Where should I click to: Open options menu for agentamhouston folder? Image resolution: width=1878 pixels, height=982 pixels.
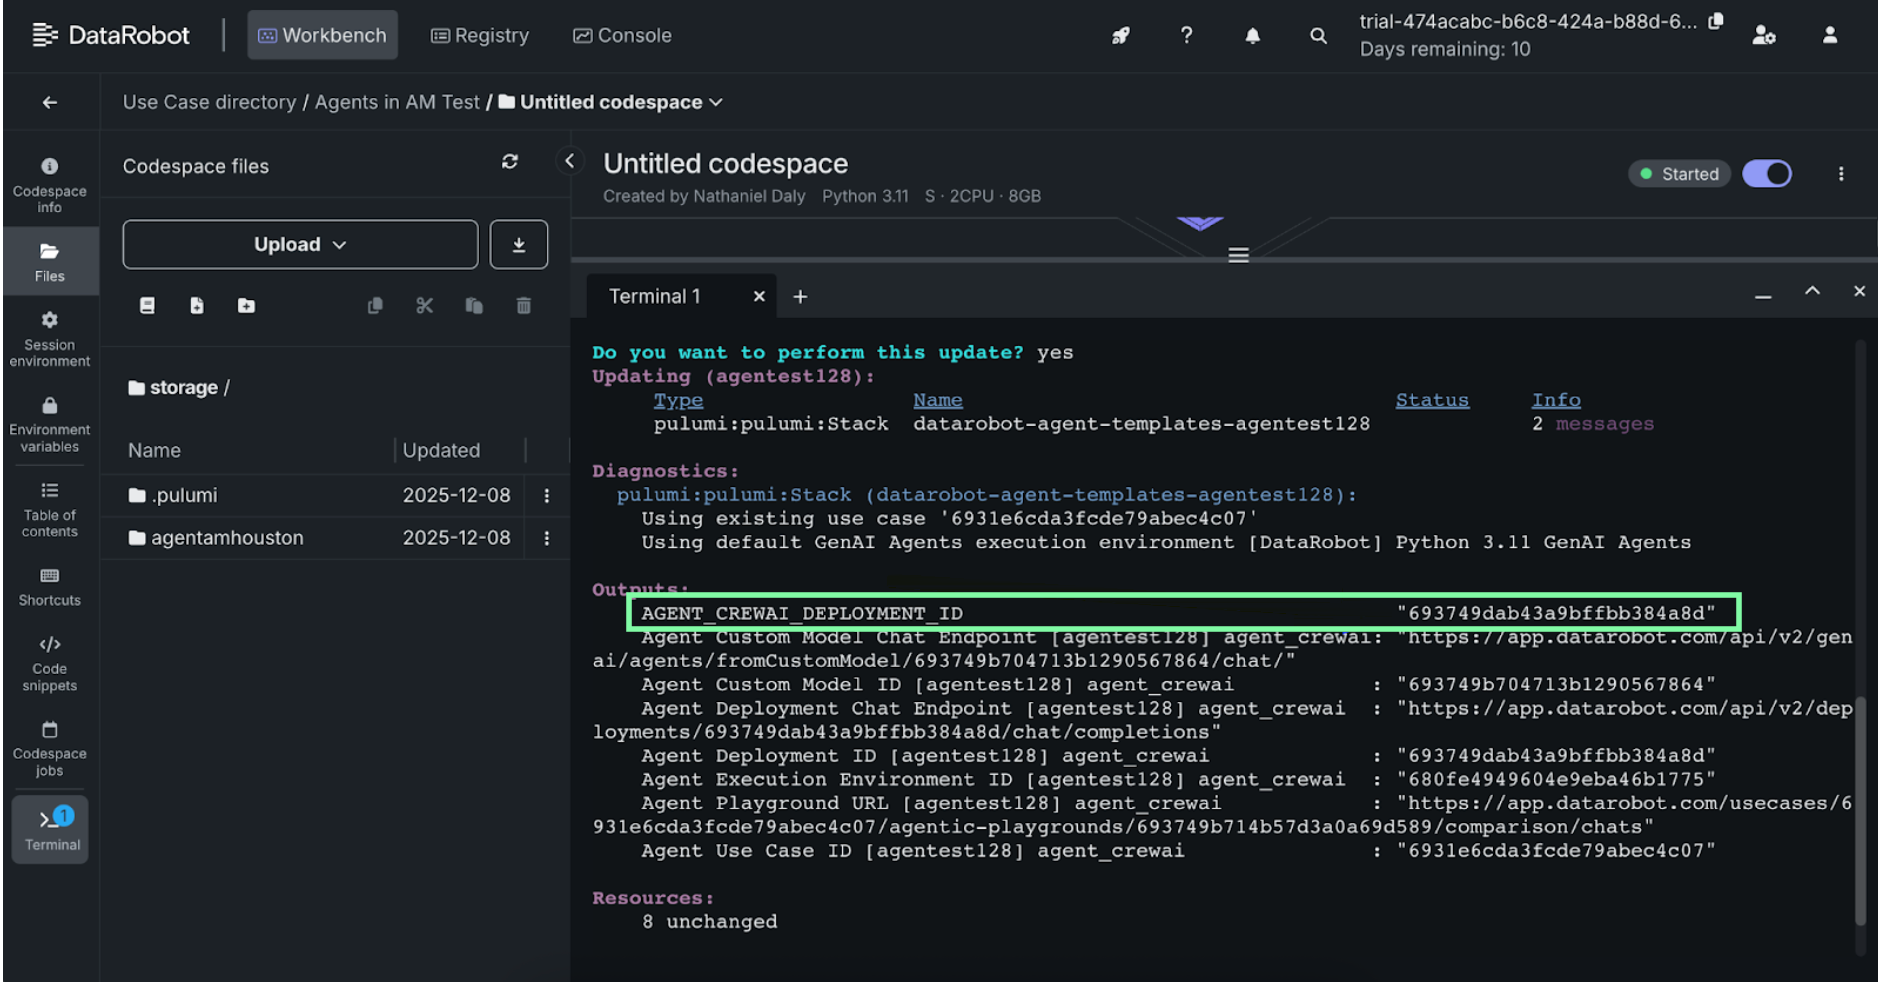coord(546,538)
